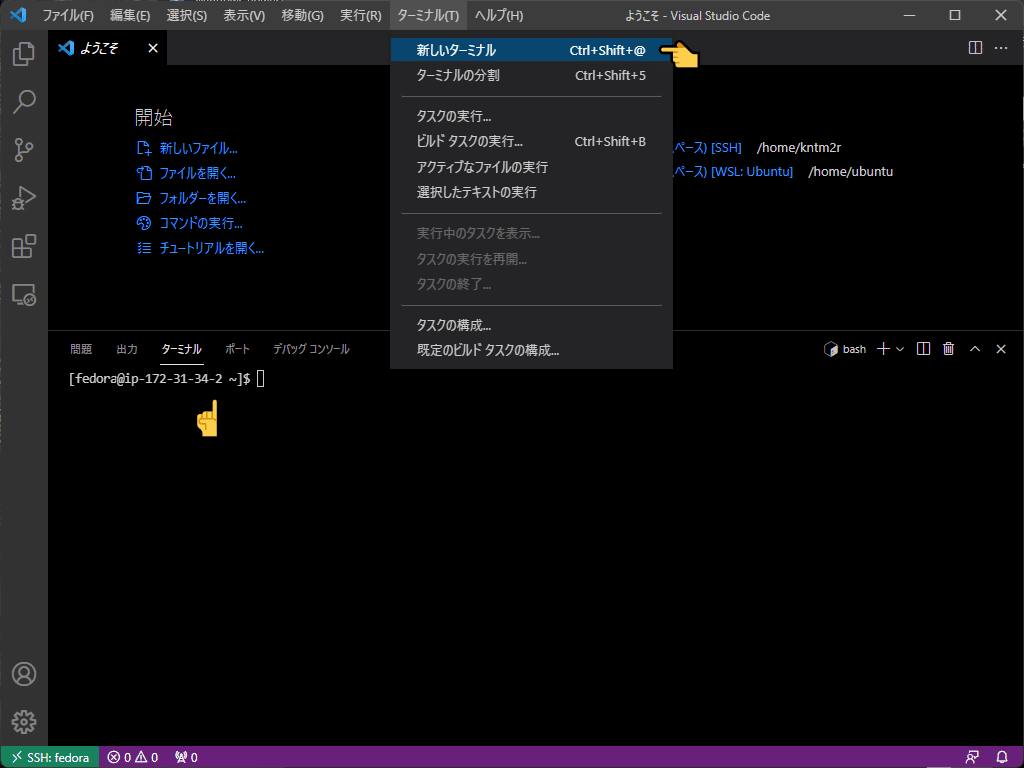Open the 編集(E) menu
Screen dimensions: 1024x768
pos(130,15)
